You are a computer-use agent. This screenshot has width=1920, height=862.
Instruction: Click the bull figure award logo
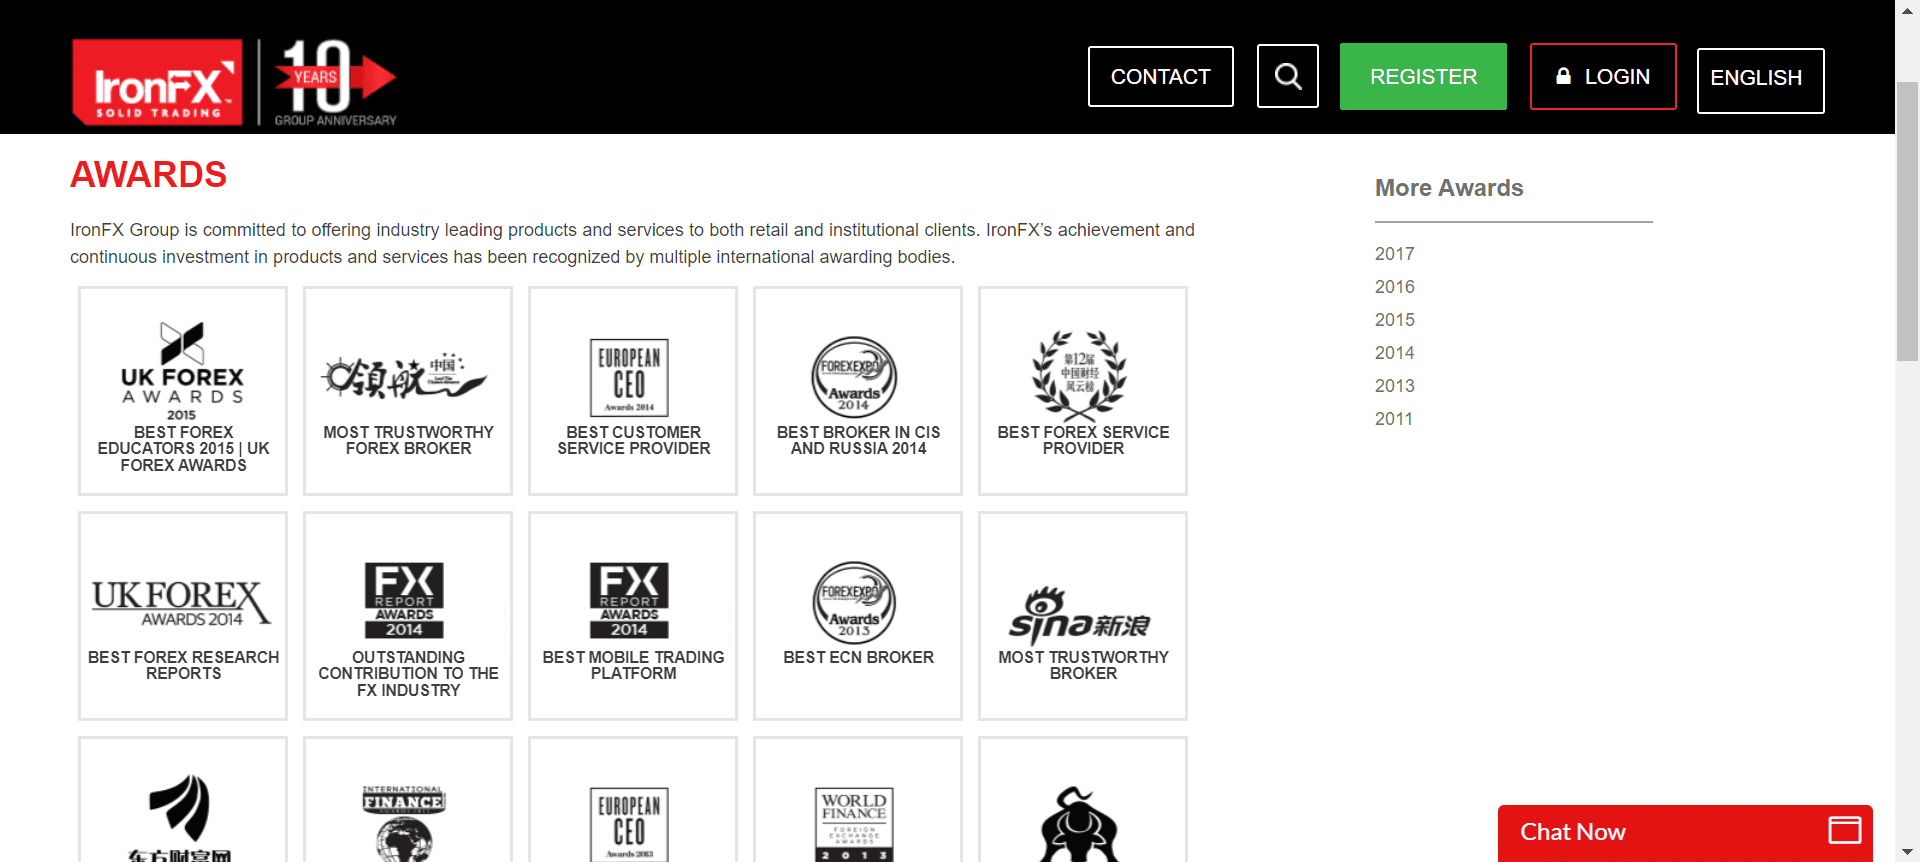tap(1079, 824)
